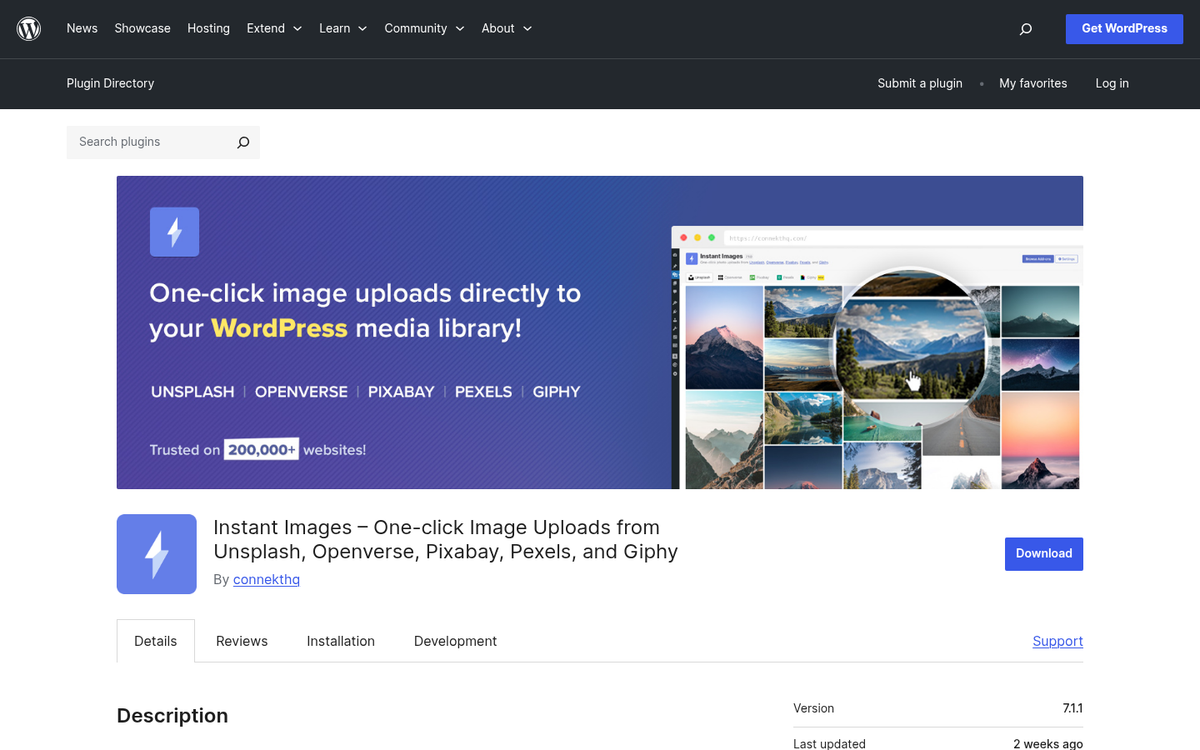Expand the Extend dropdown menu
Screen dimensions: 1200x750
(x=273, y=28)
